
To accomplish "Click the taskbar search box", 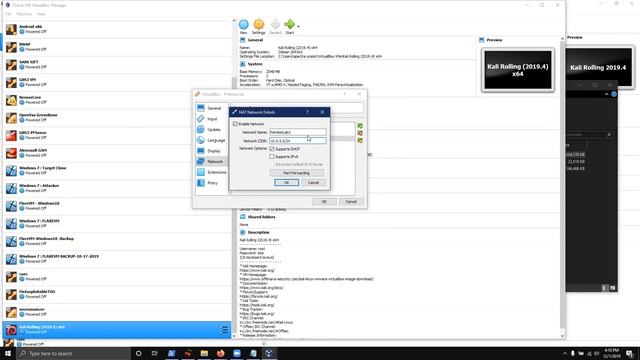I will pos(73,353).
